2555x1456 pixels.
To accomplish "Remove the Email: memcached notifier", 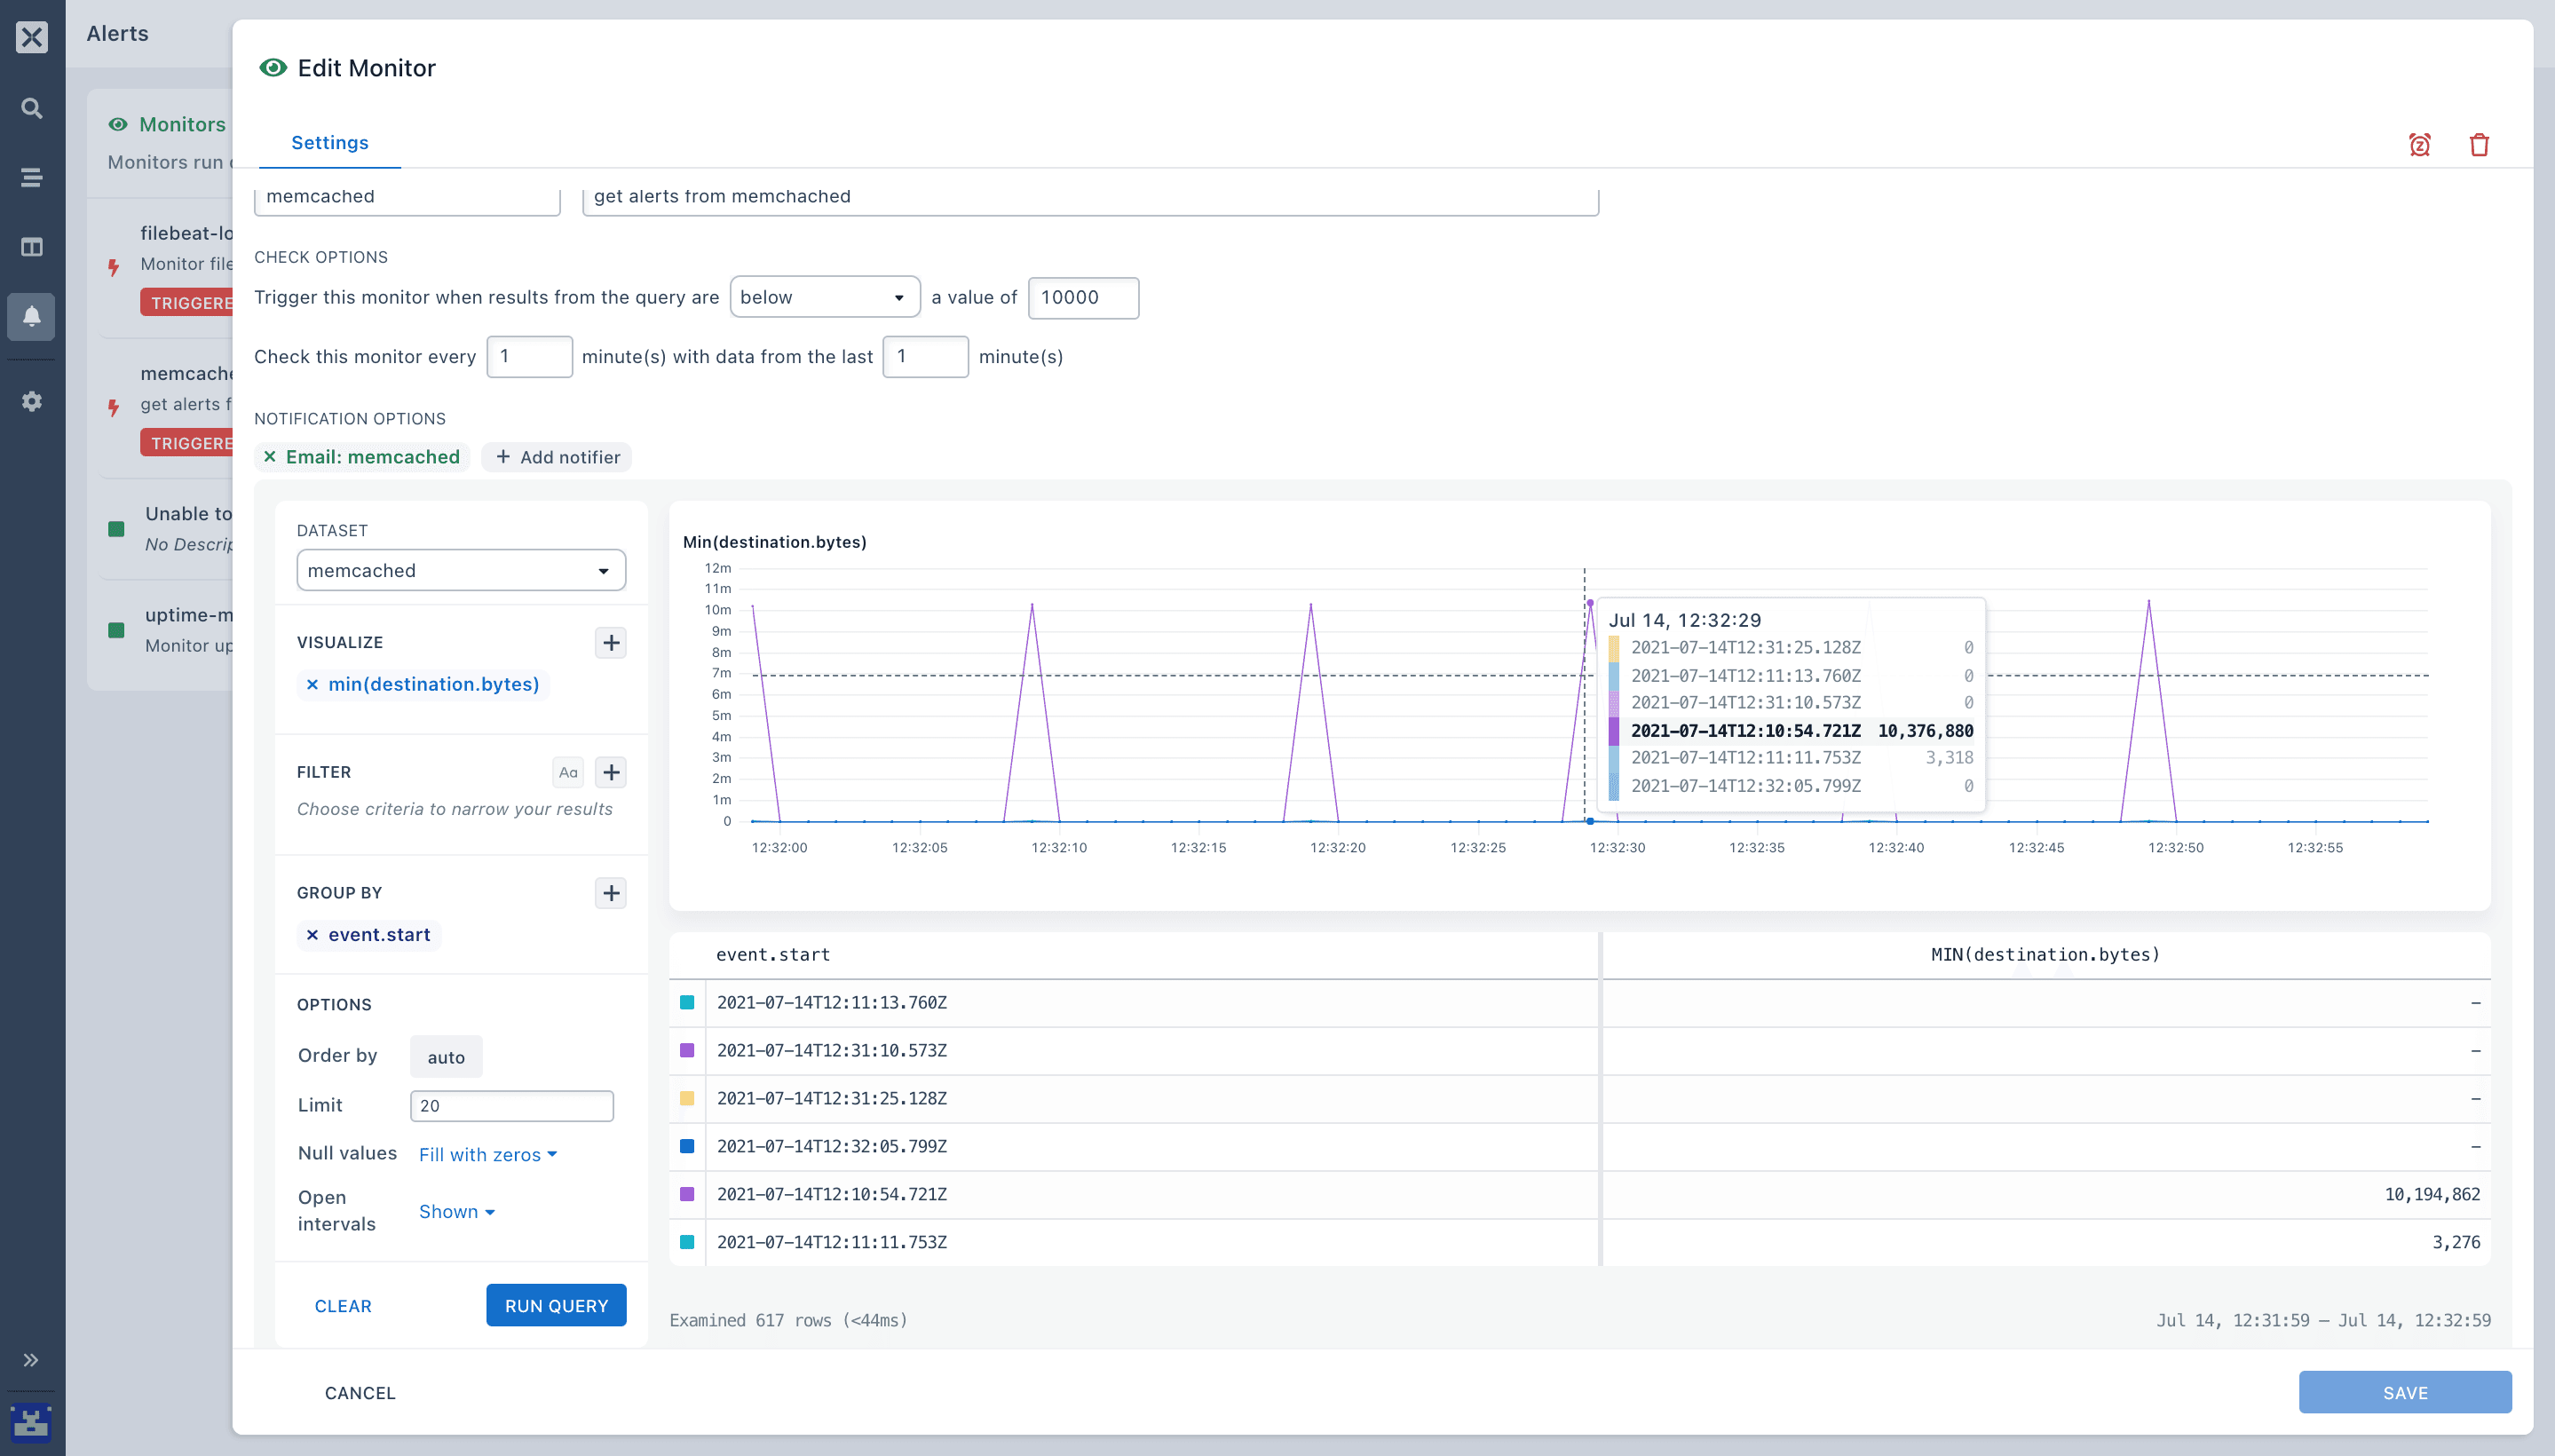I will coord(270,457).
